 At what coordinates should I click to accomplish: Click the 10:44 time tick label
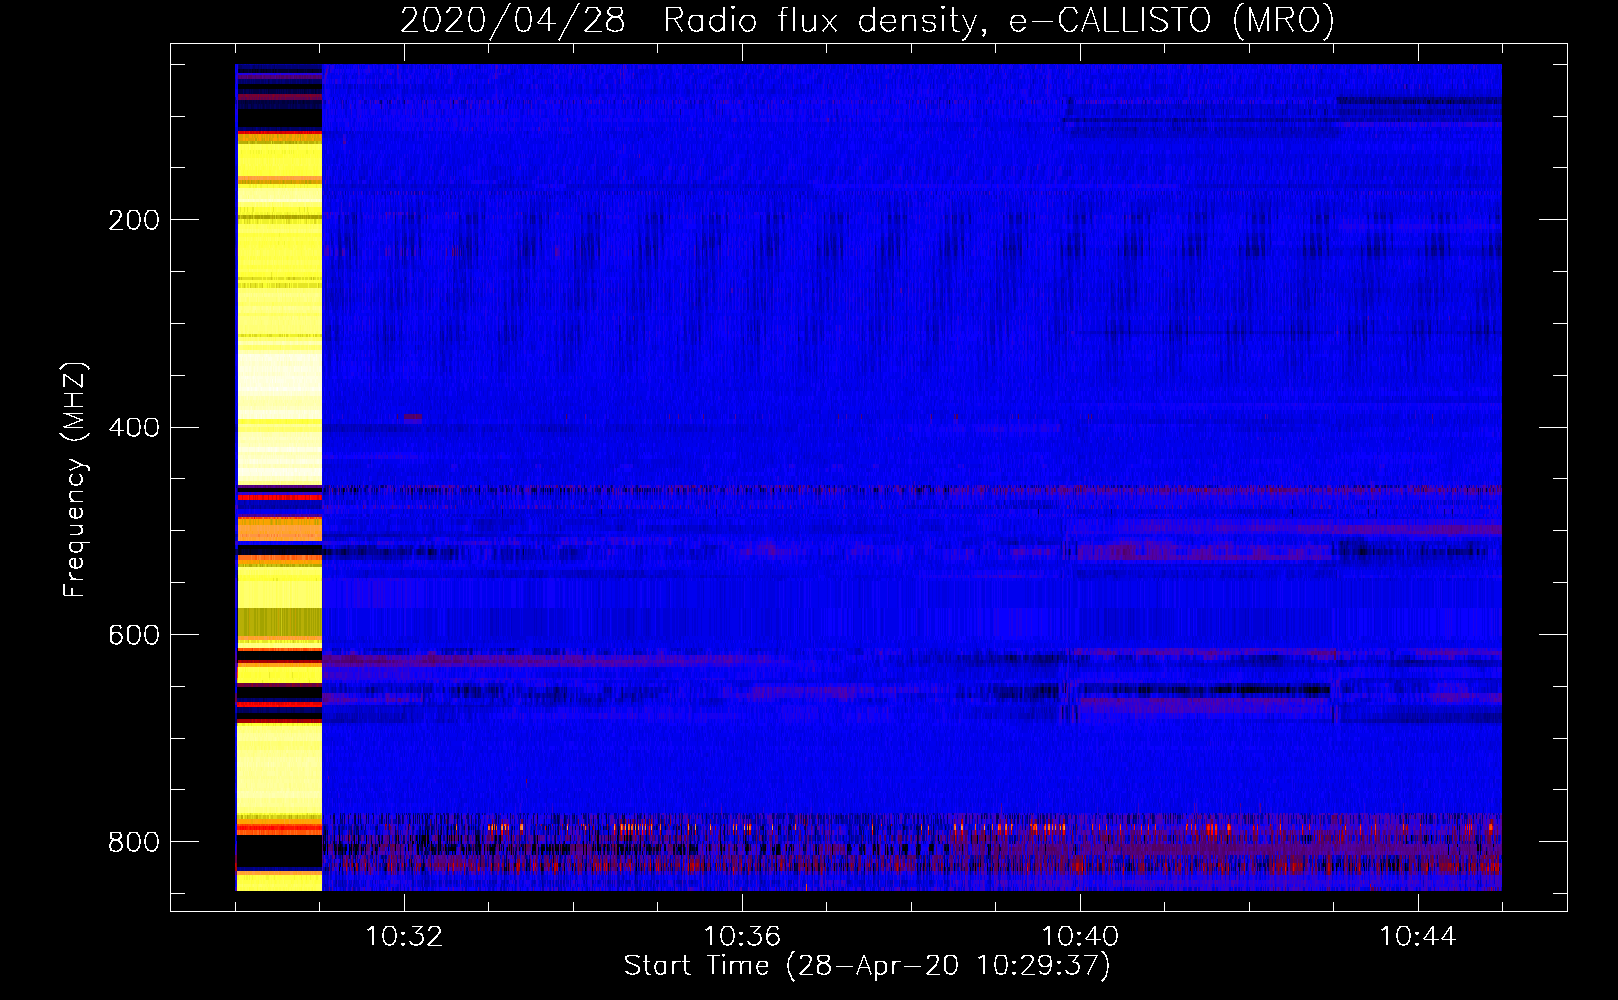[1418, 937]
